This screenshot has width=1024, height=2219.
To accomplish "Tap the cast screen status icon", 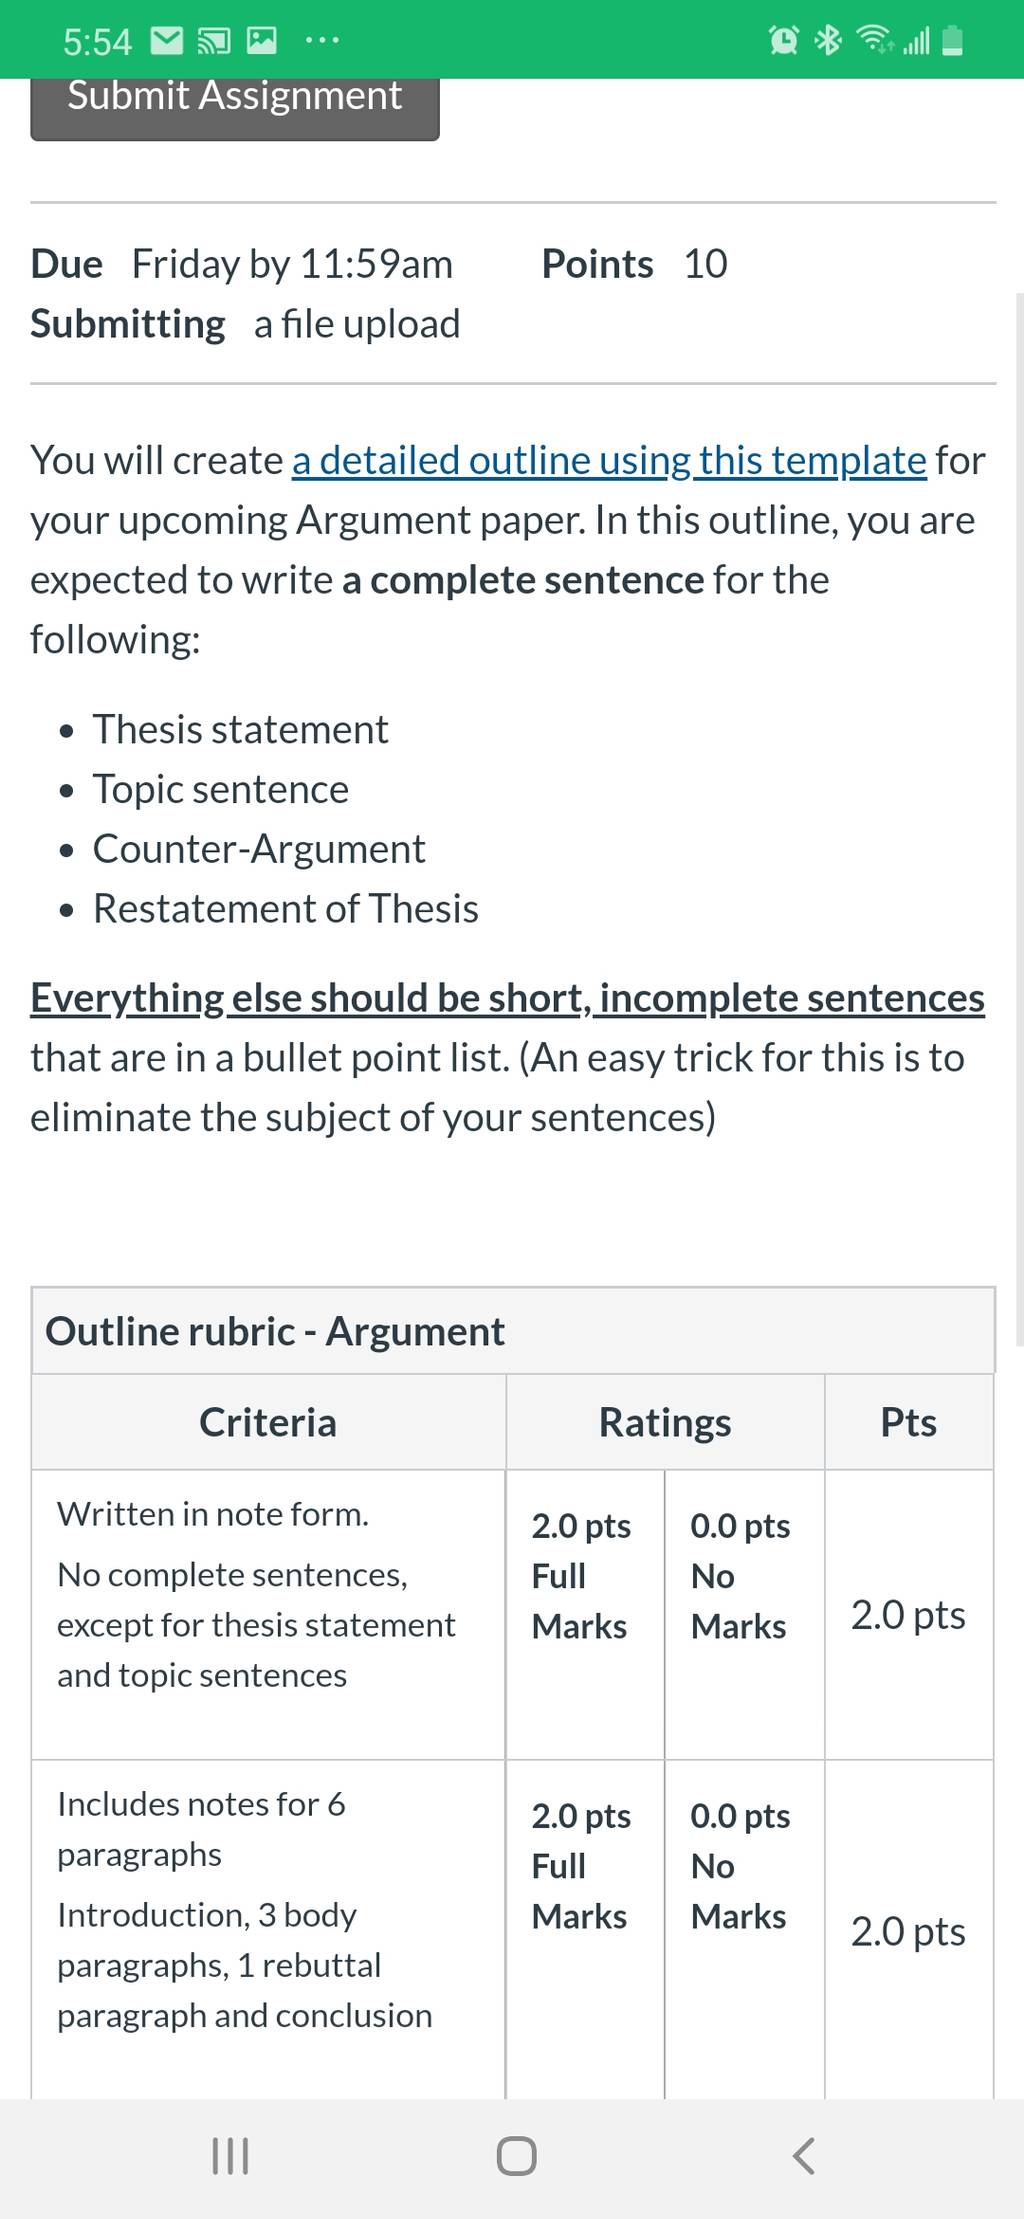I will (x=214, y=41).
